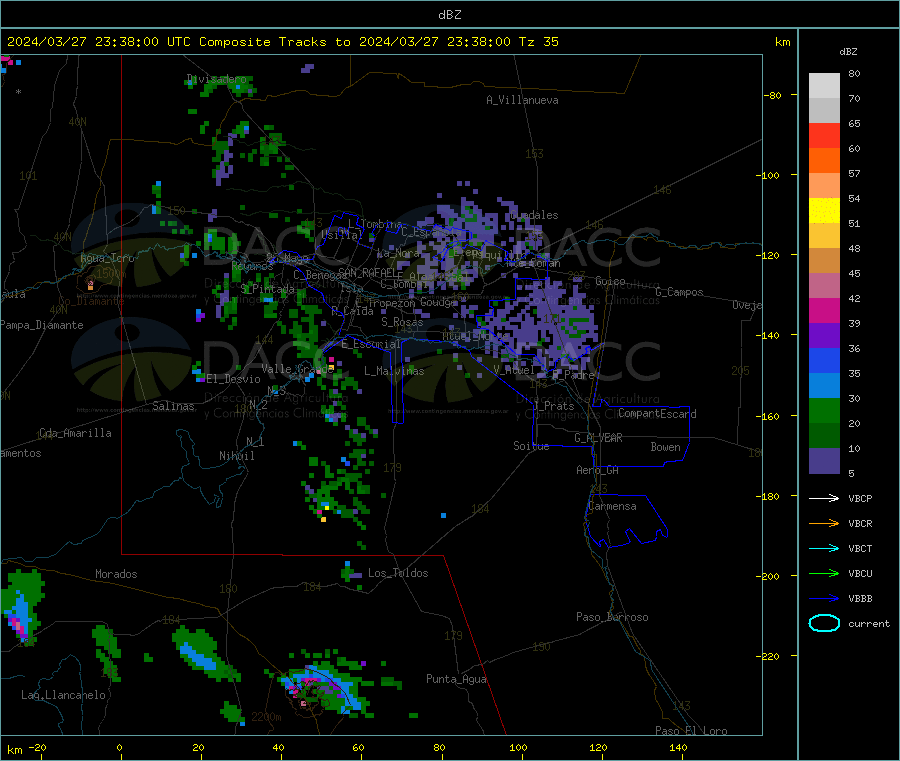Viewport: 900px width, 761px height.
Task: Click the Soitue map label
Action: click(531, 446)
